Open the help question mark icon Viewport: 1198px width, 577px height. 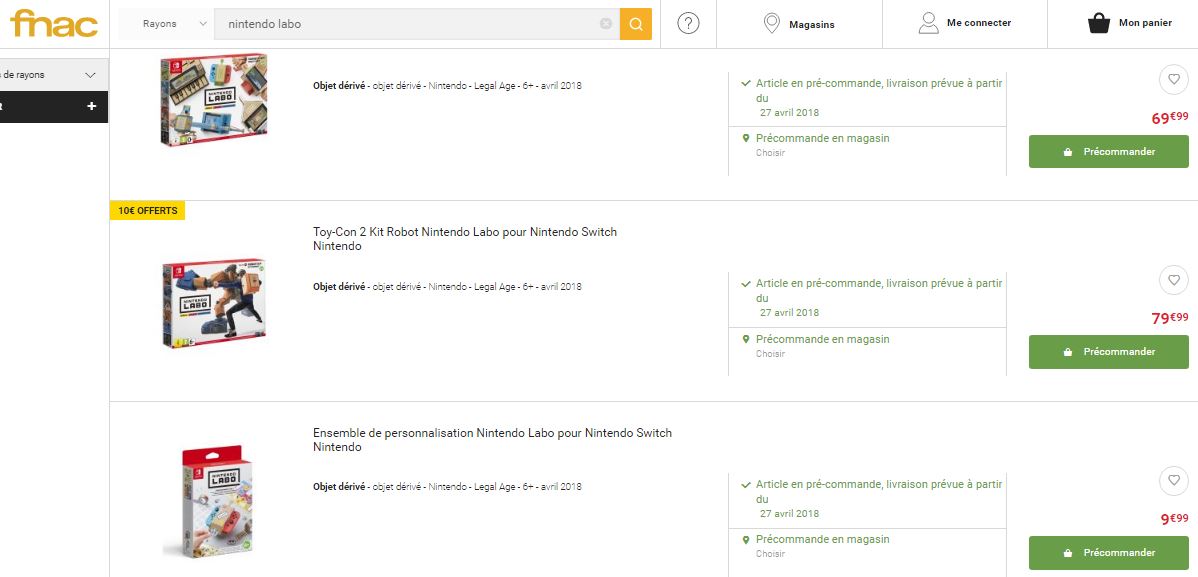(688, 24)
